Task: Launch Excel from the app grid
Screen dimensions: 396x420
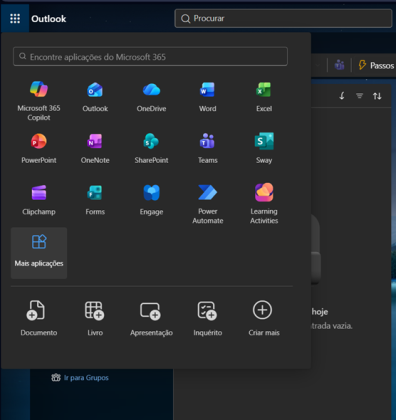Action: click(x=264, y=97)
